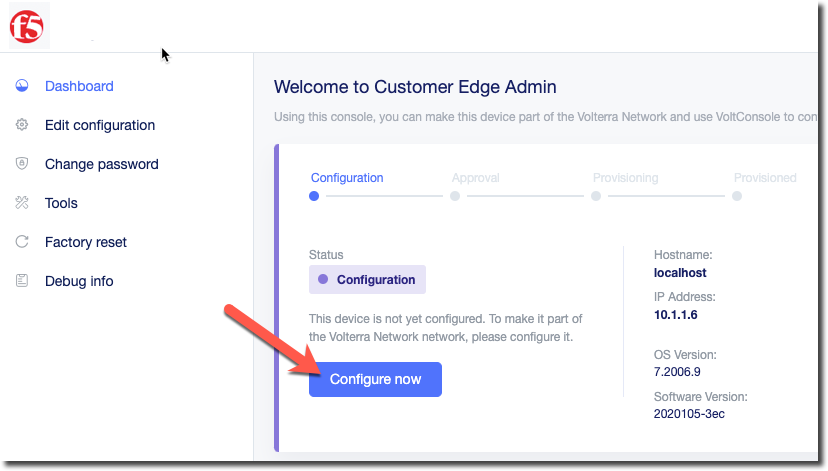Image resolution: width=828 pixels, height=471 pixels.
Task: Select Factory reset from sidebar
Action: [x=86, y=242]
